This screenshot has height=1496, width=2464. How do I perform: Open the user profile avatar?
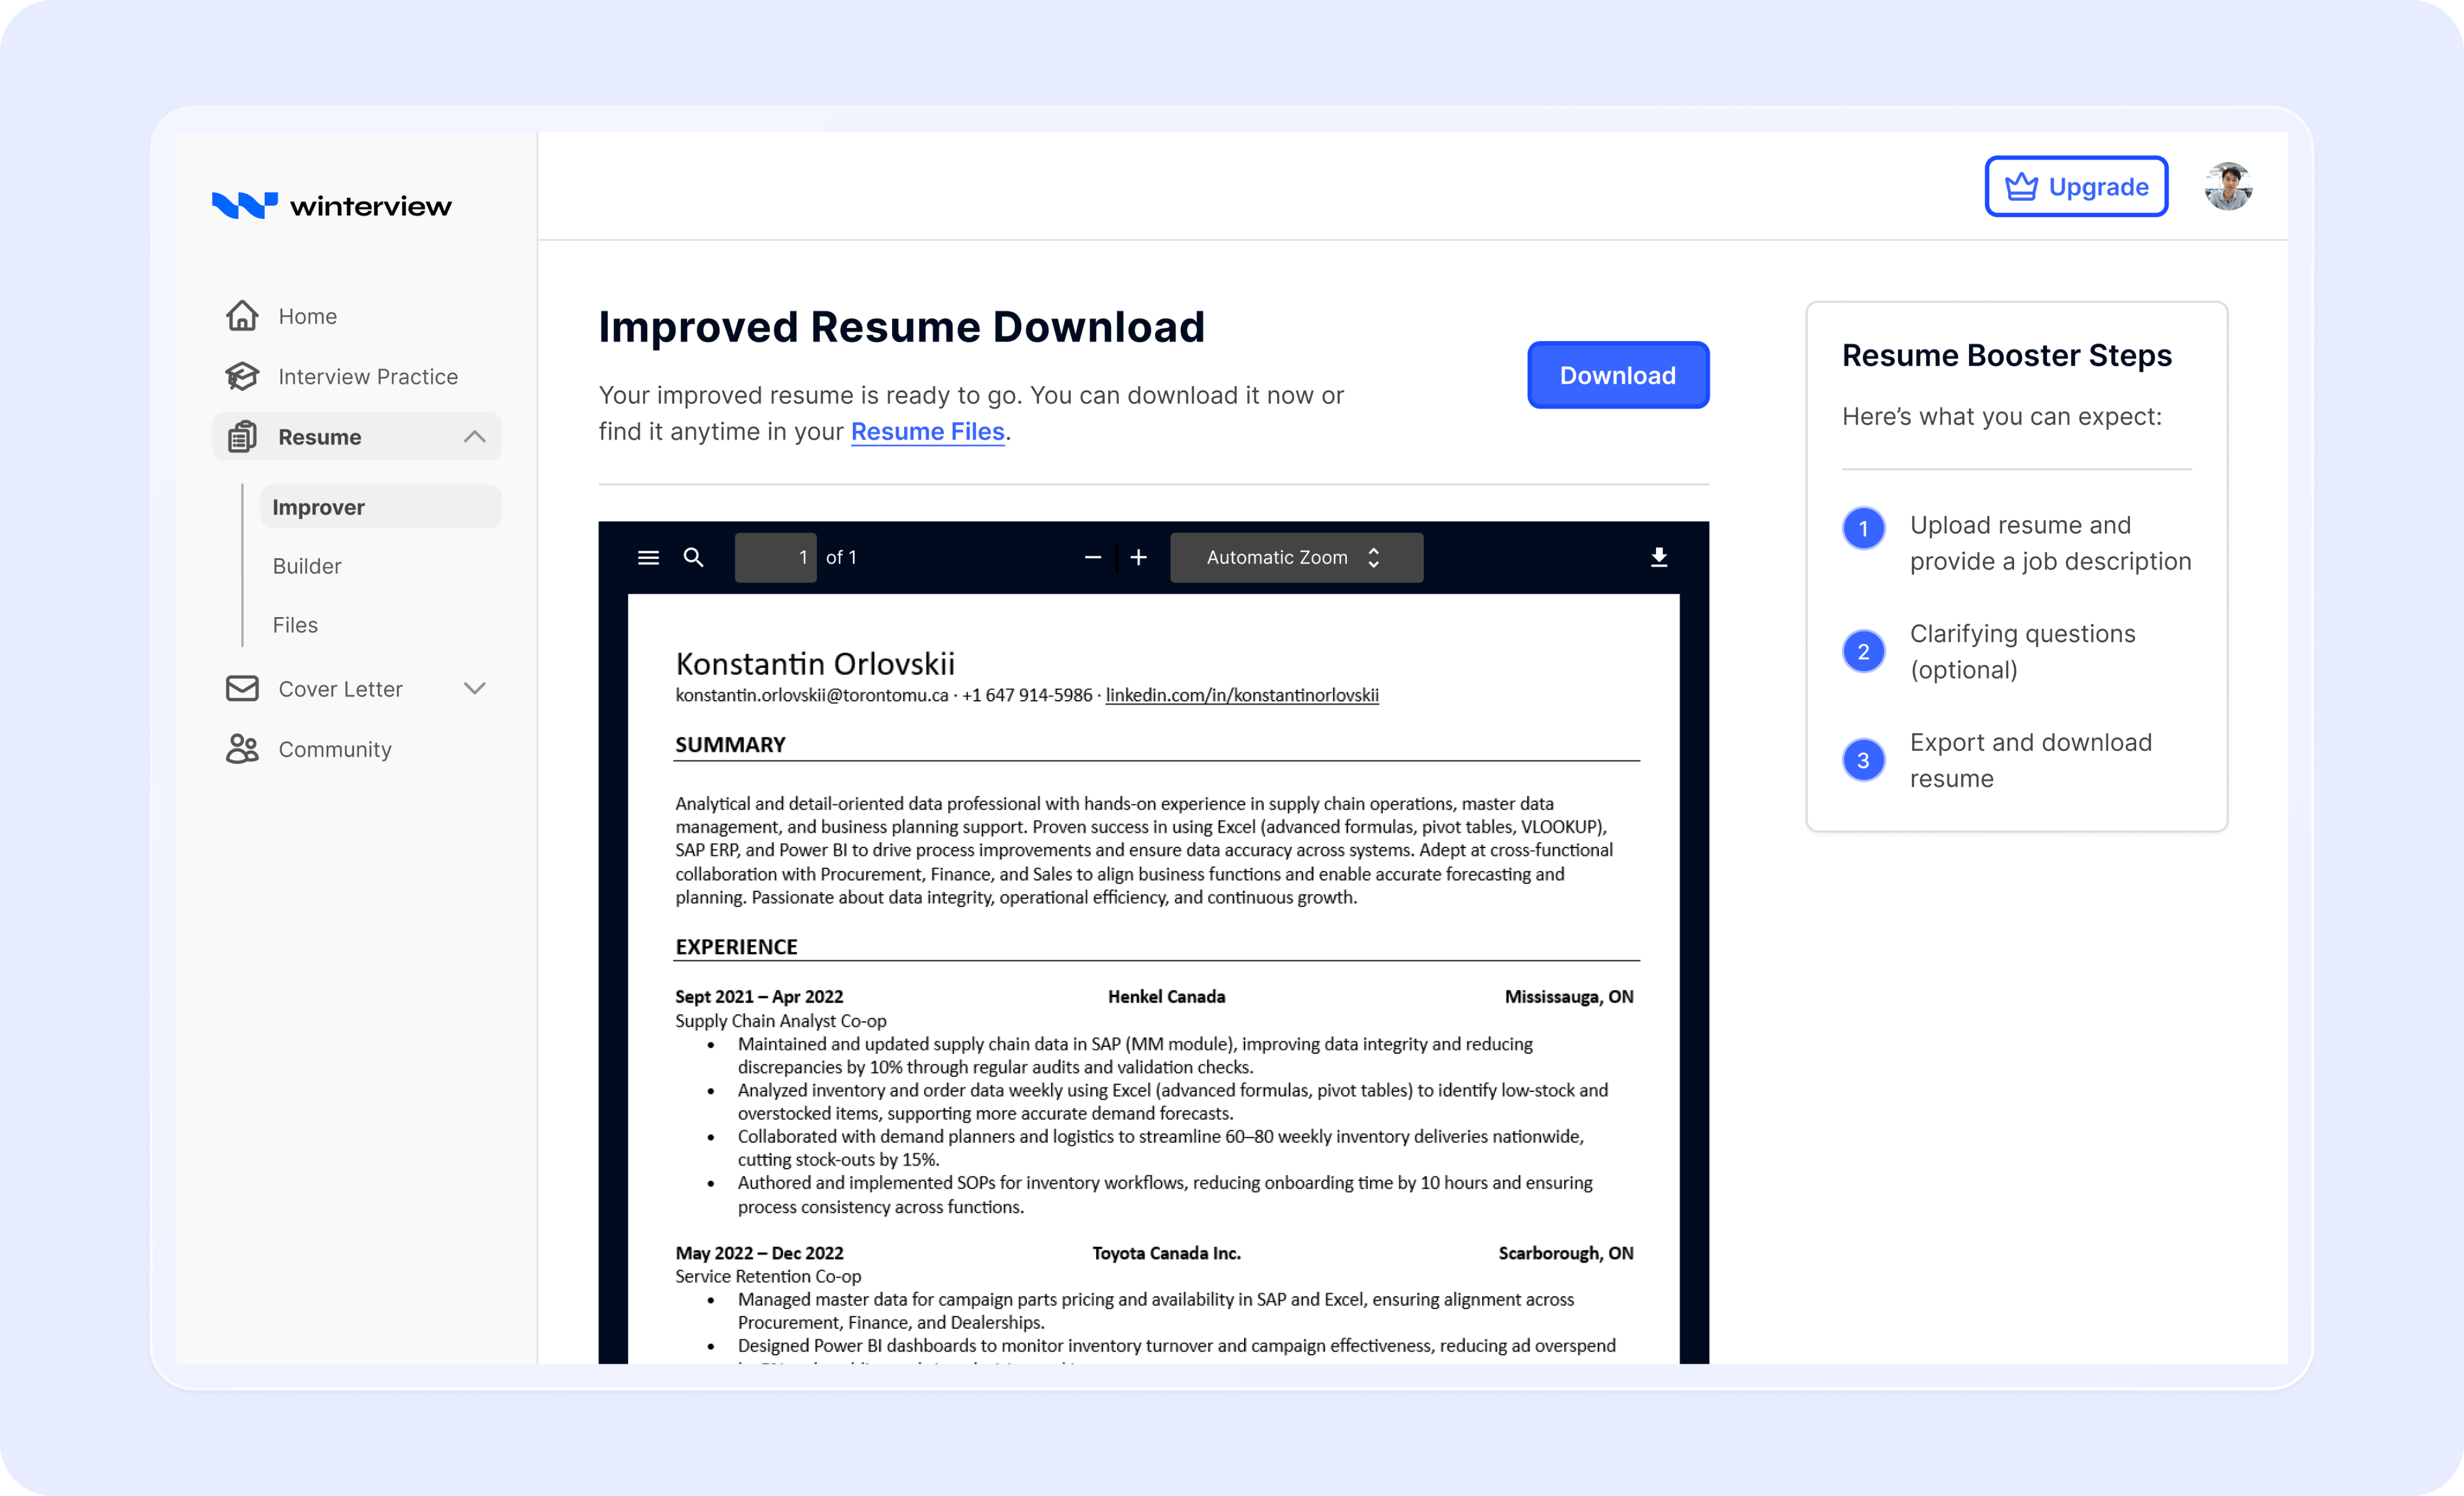[x=2228, y=187]
